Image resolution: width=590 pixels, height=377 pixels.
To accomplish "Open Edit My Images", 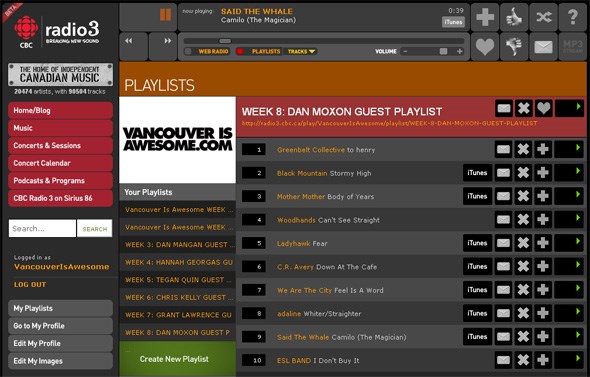I will [x=60, y=361].
